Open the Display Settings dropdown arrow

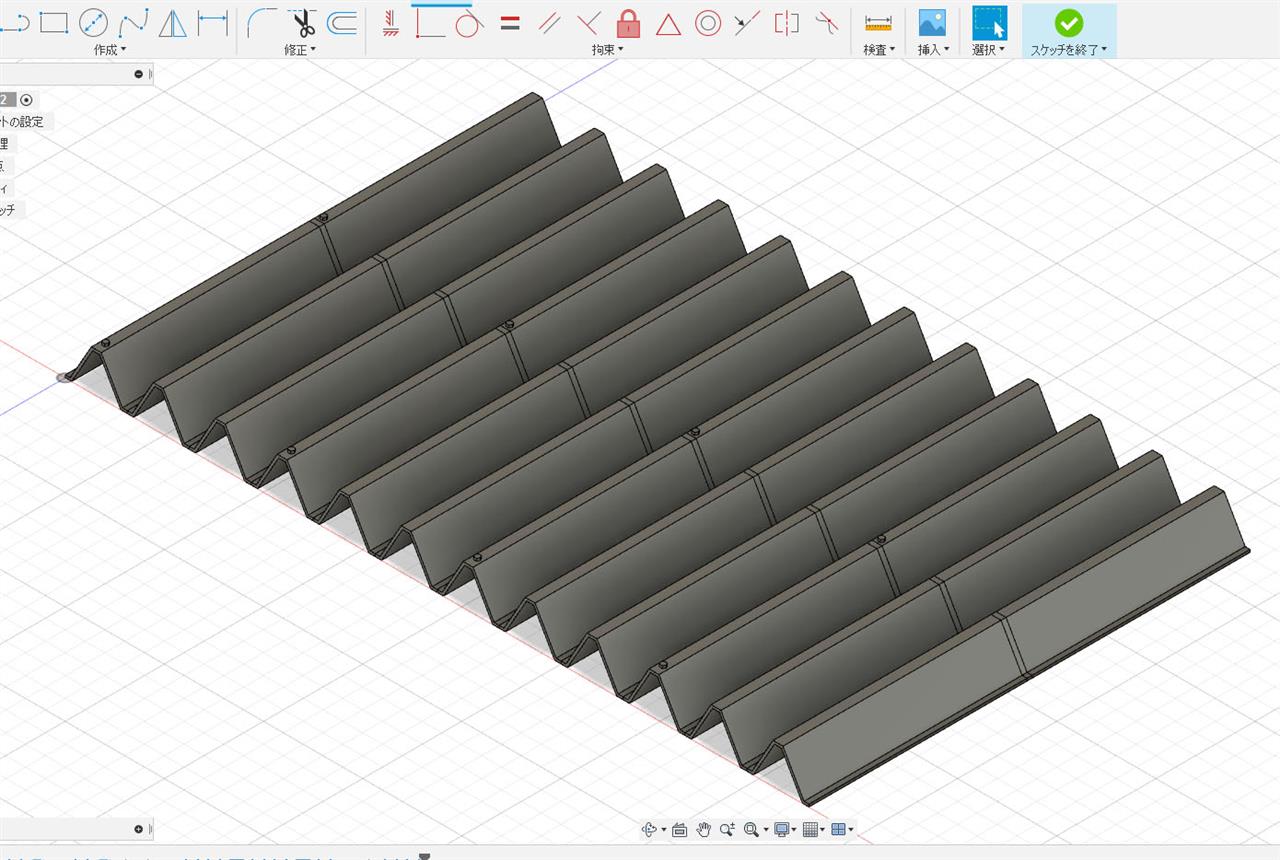click(795, 830)
